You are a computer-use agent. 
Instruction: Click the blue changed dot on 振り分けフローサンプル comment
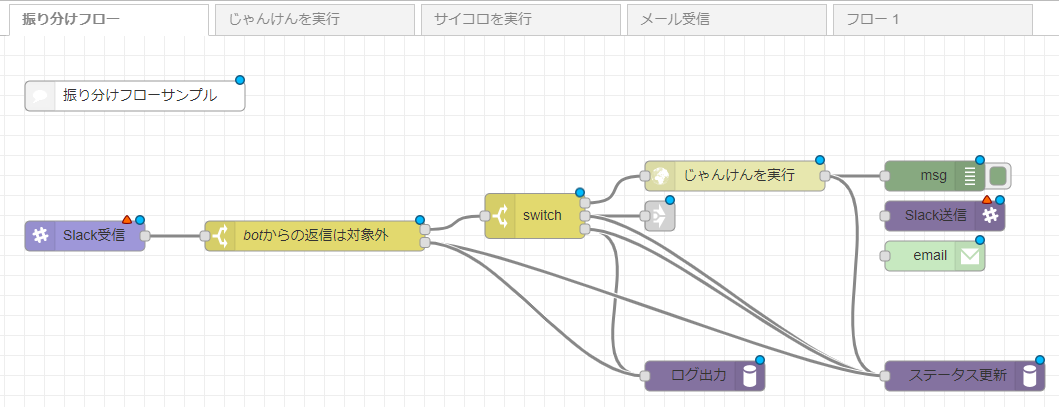coord(240,80)
